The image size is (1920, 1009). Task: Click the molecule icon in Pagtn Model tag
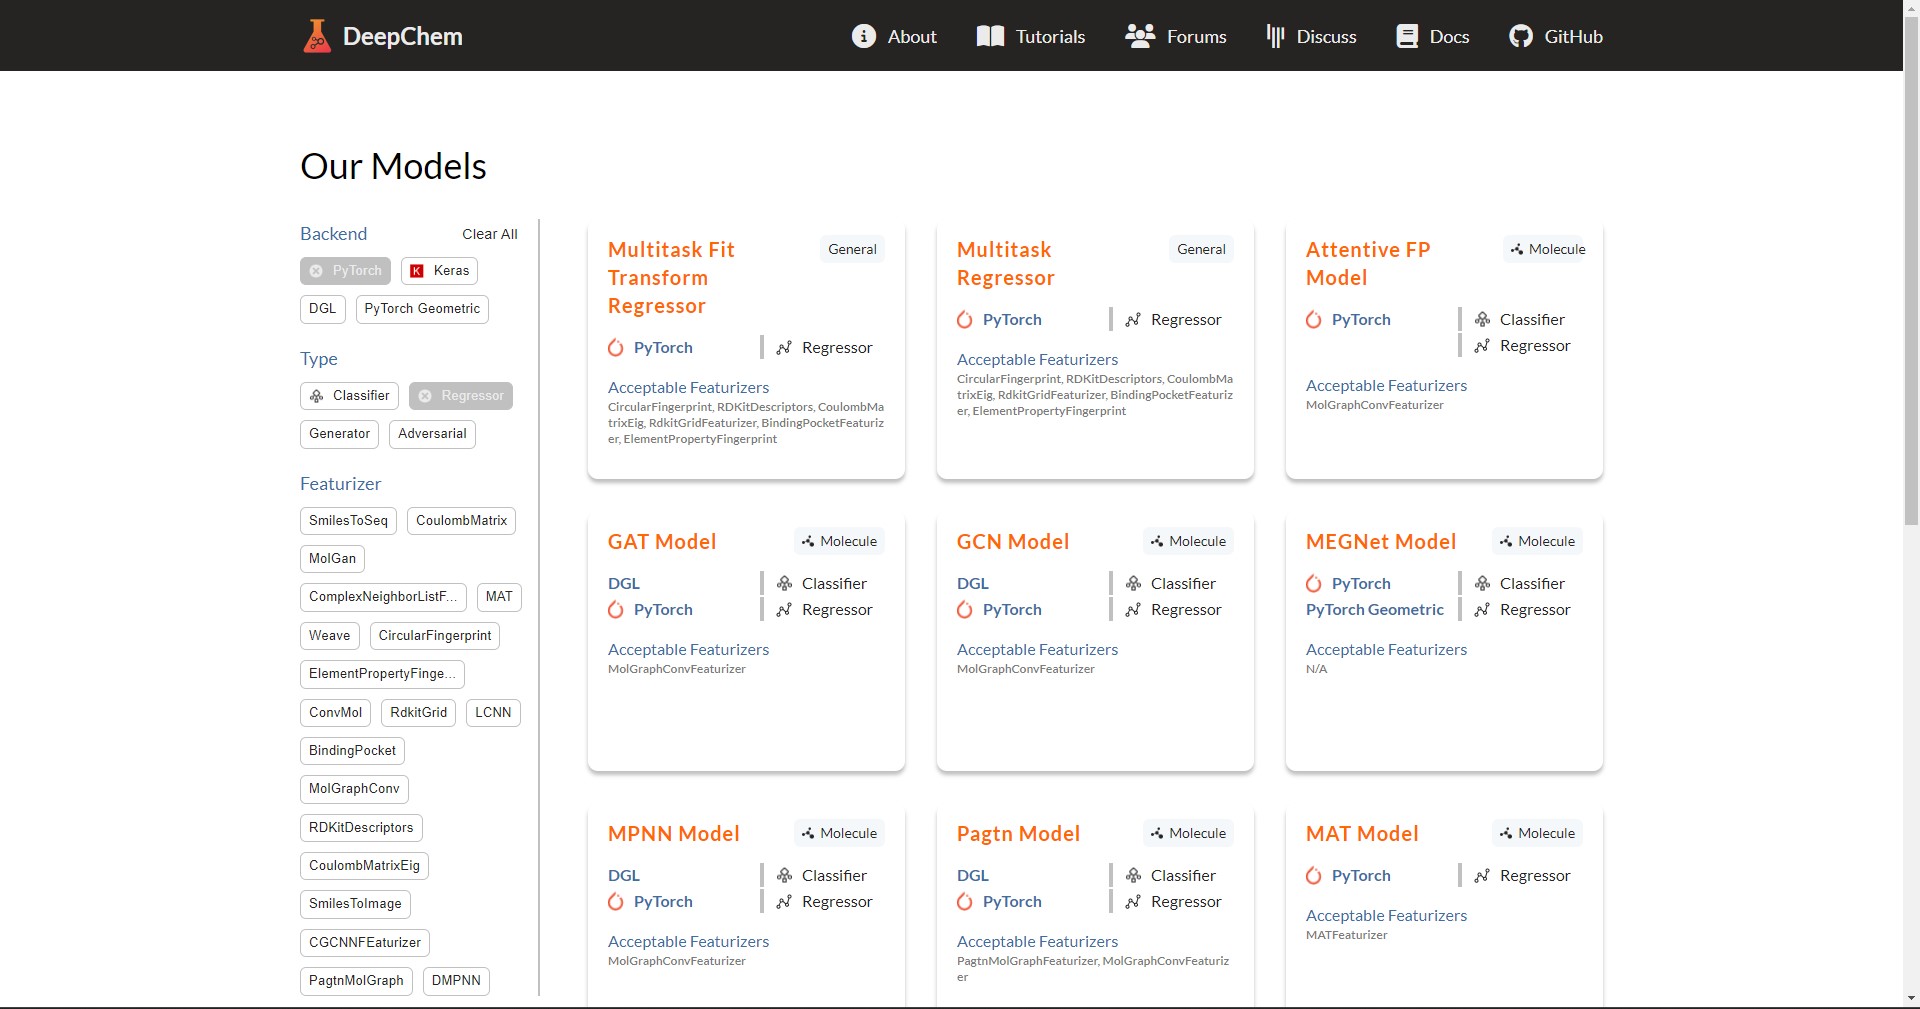(x=1157, y=833)
